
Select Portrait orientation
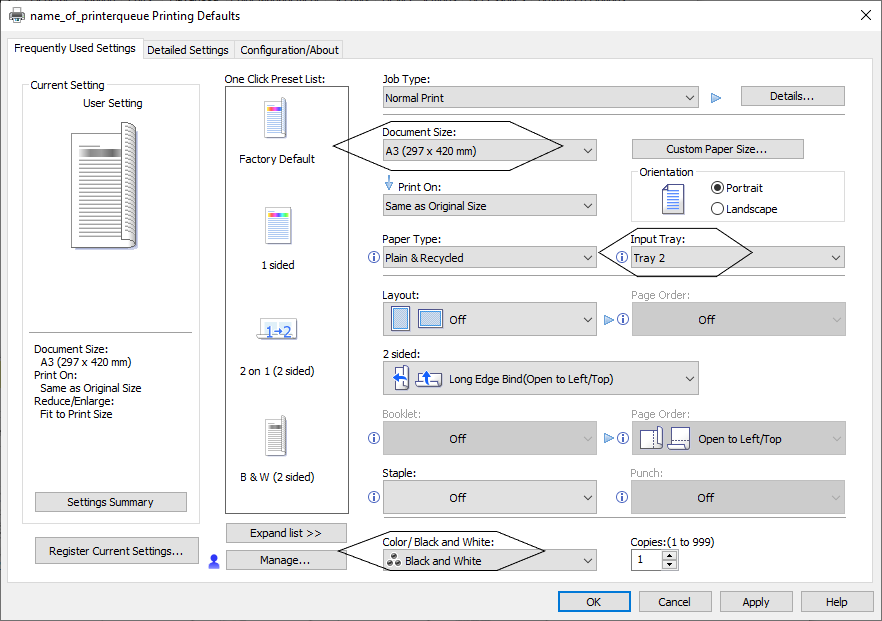pyautogui.click(x=718, y=188)
